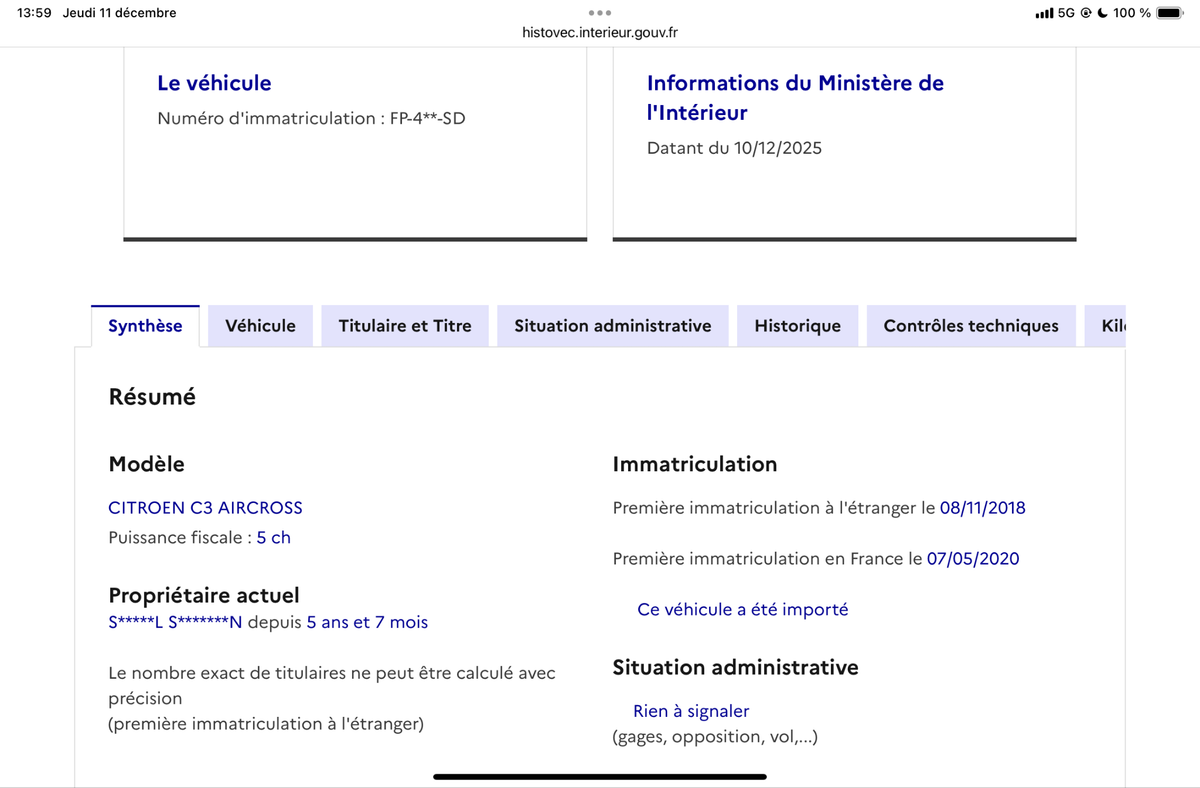Viewport: 1200px width, 788px height.
Task: Click 'Datant du 10/12/2025' text
Action: pyautogui.click(x=734, y=148)
